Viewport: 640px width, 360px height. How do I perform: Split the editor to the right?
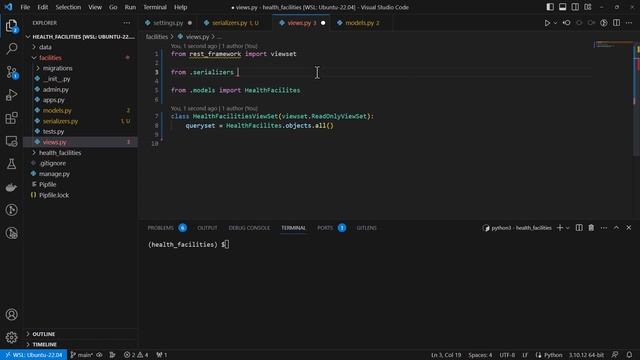(x=616, y=23)
